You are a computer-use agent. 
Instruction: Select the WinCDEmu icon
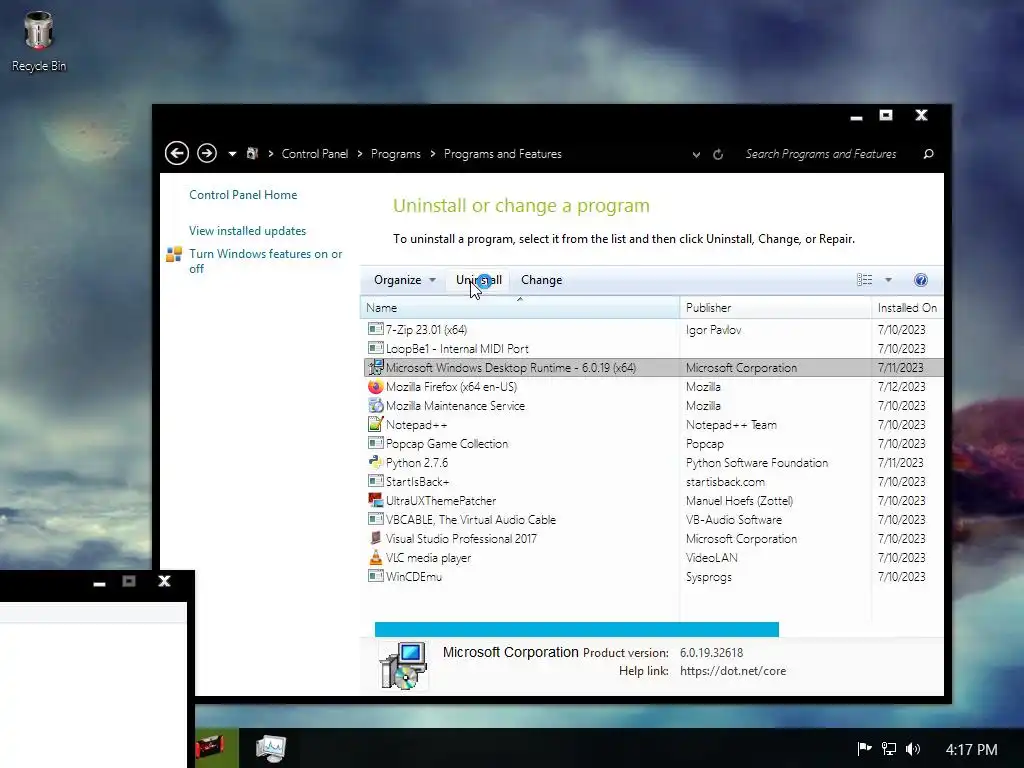[x=376, y=577]
